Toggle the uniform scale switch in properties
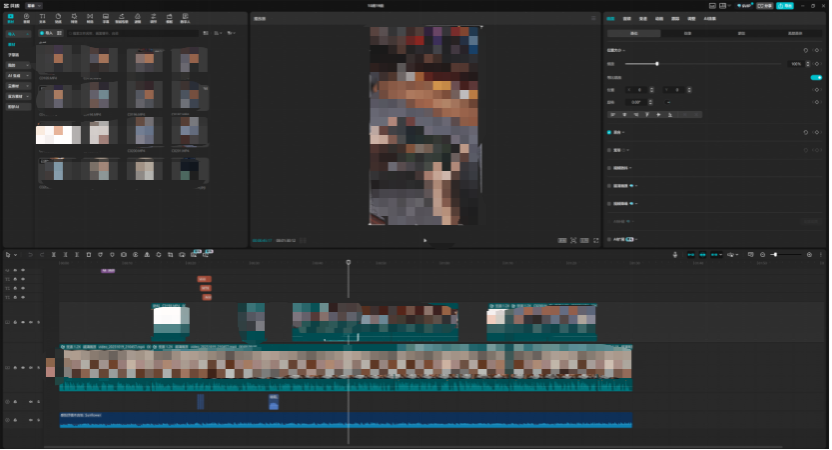832x450 pixels. 816,77
